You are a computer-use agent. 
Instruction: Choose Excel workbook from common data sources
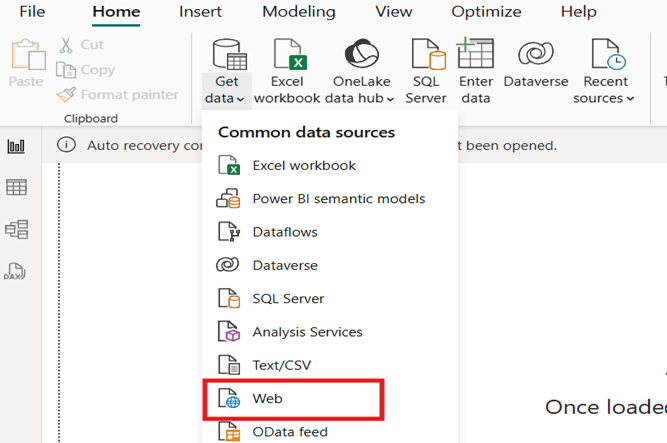click(x=330, y=165)
